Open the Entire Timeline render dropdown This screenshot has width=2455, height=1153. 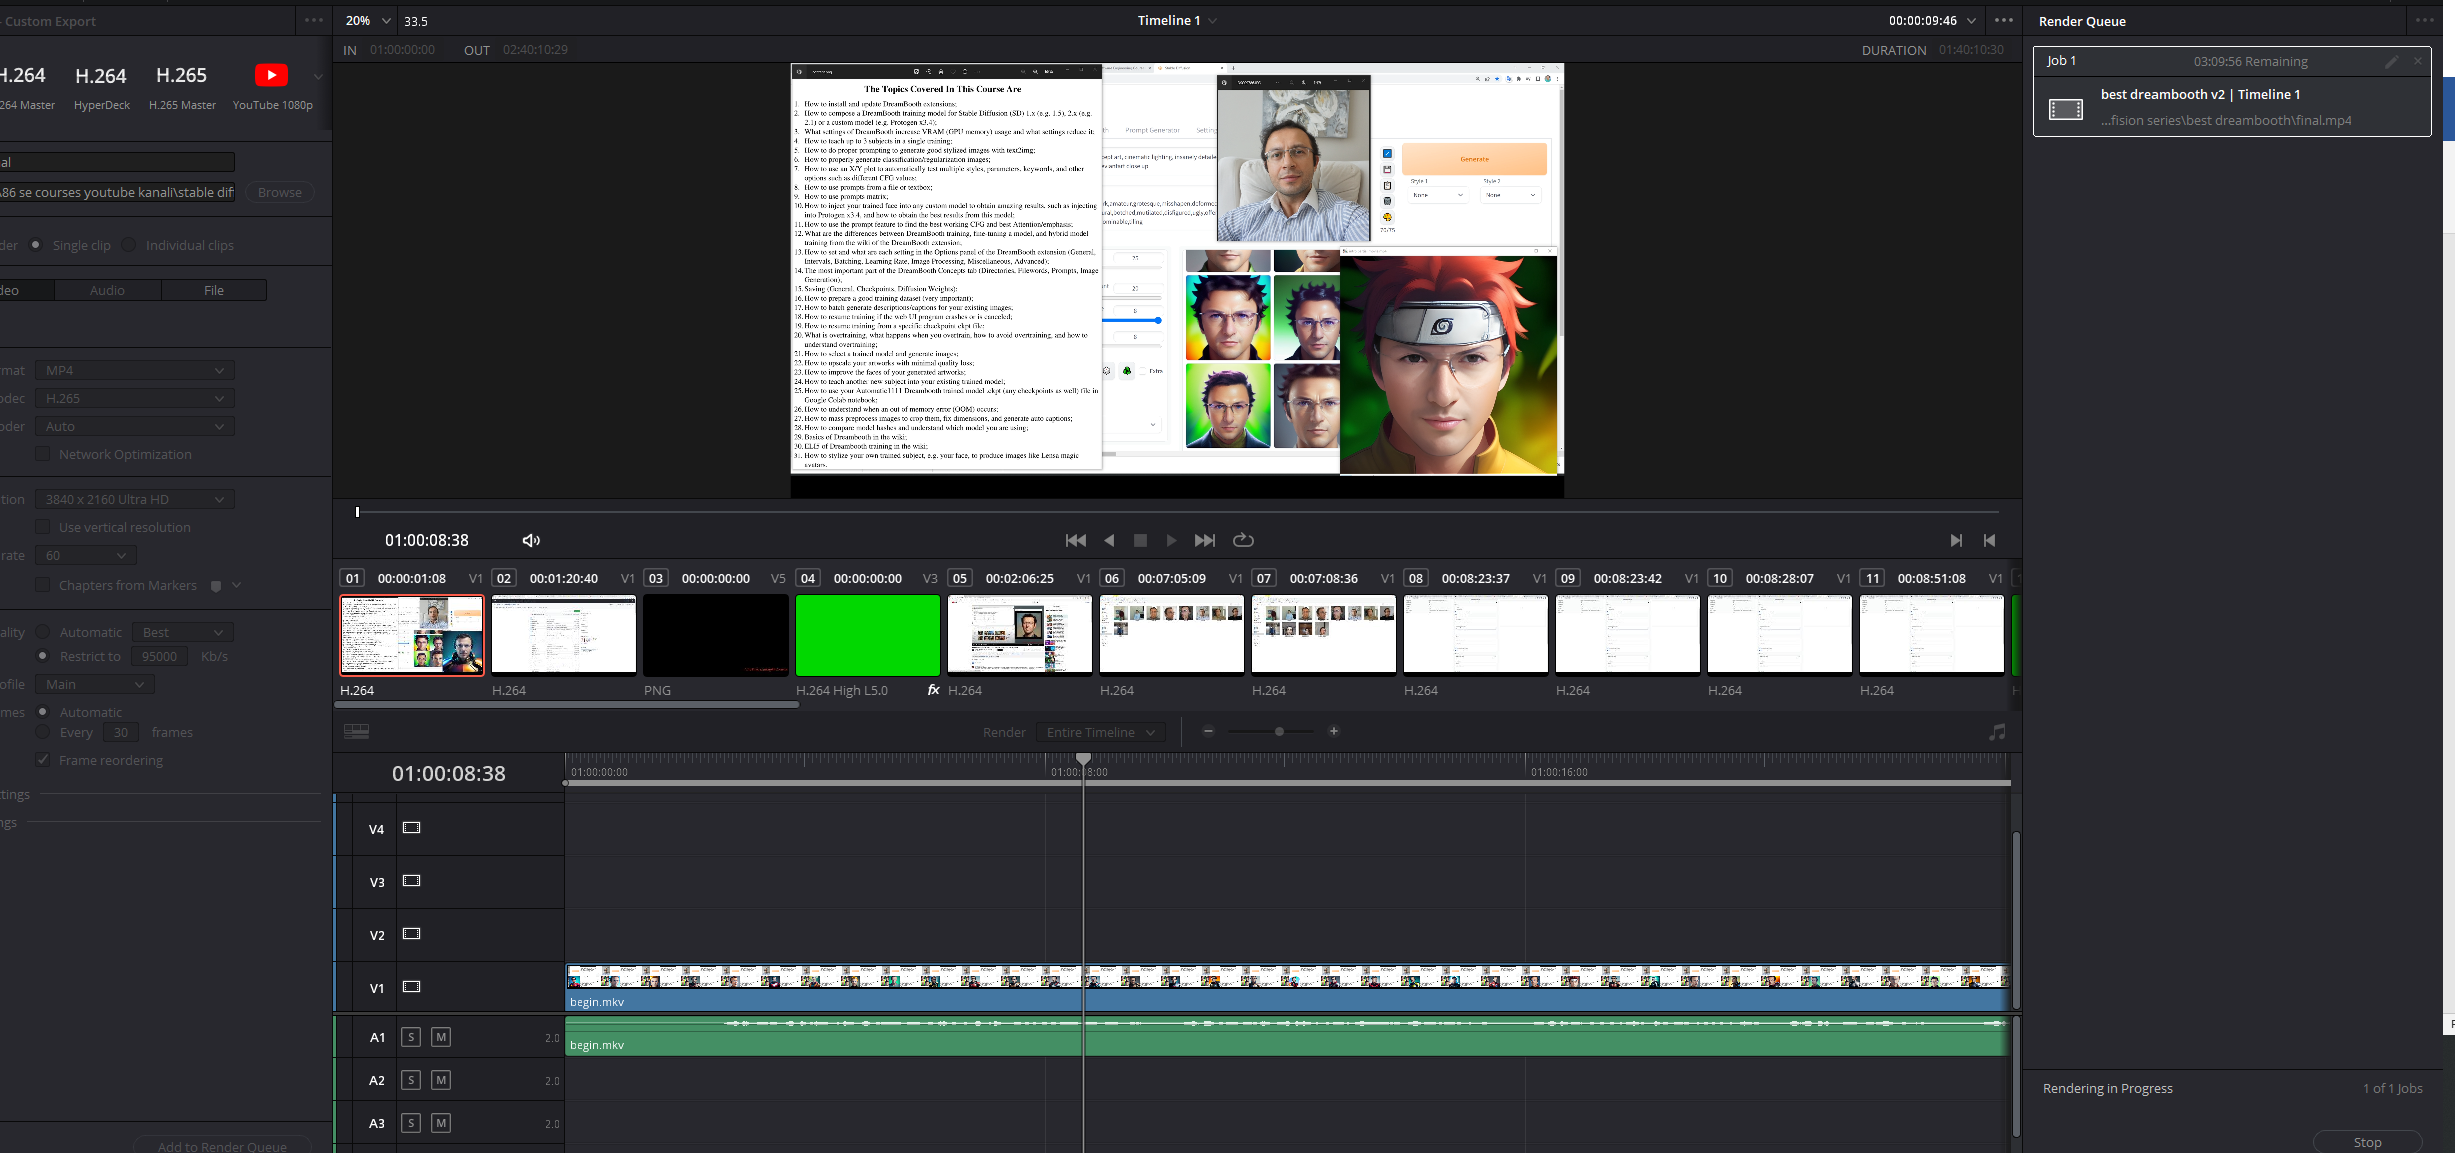[x=1098, y=731]
